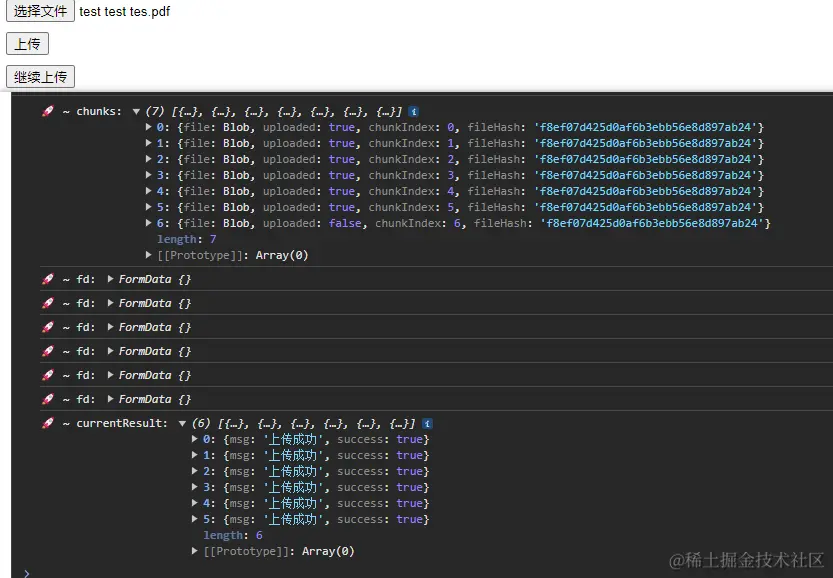Expand the first fd FormData log entry
Screen dimensions: 833x578
click(110, 279)
